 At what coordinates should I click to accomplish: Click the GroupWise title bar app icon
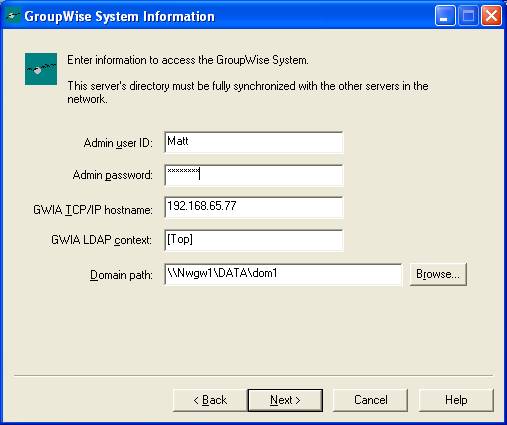point(13,16)
